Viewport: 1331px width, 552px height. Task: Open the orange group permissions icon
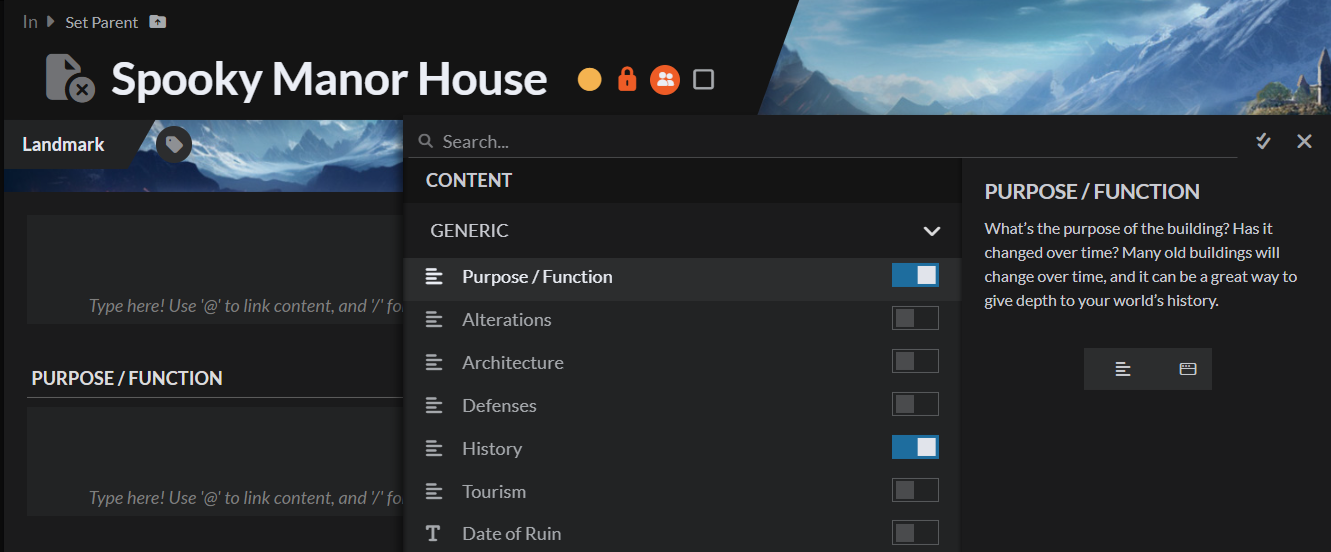[665, 79]
